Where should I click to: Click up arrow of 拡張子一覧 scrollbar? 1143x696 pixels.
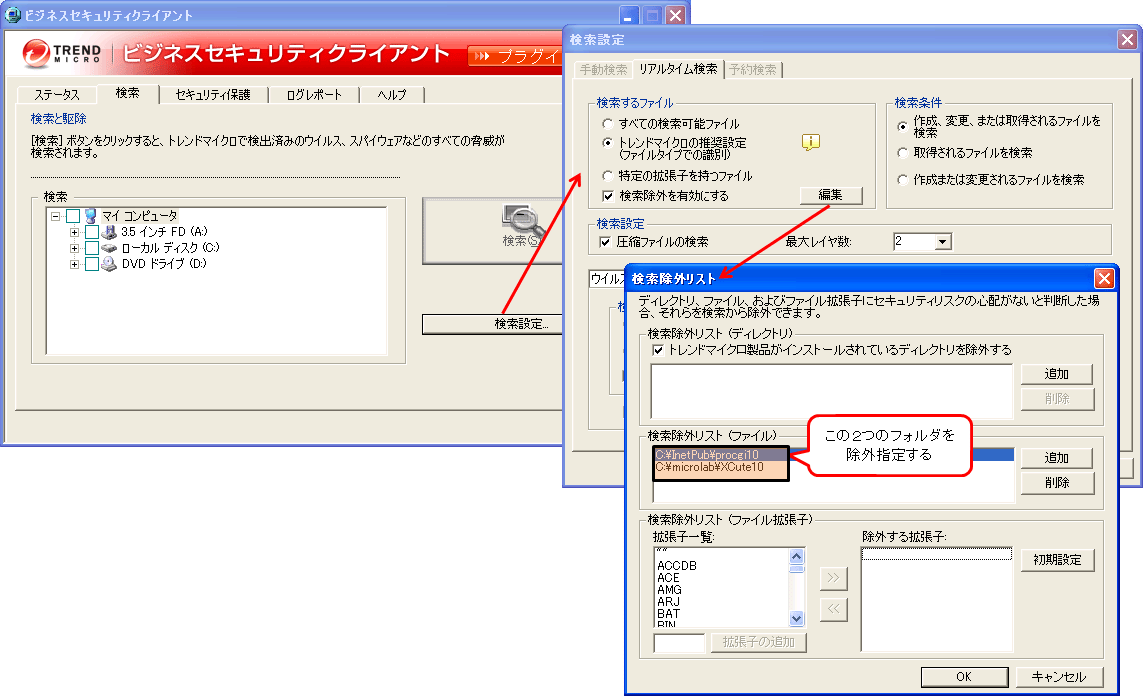797,556
